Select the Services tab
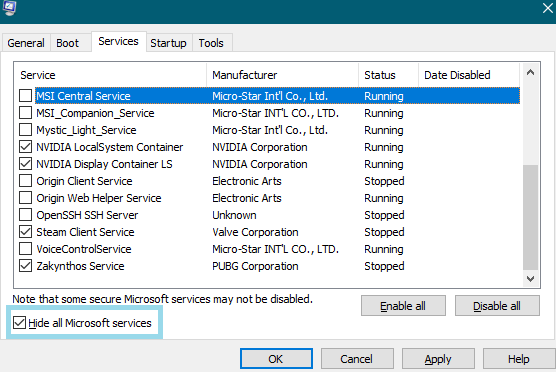 (x=118, y=41)
